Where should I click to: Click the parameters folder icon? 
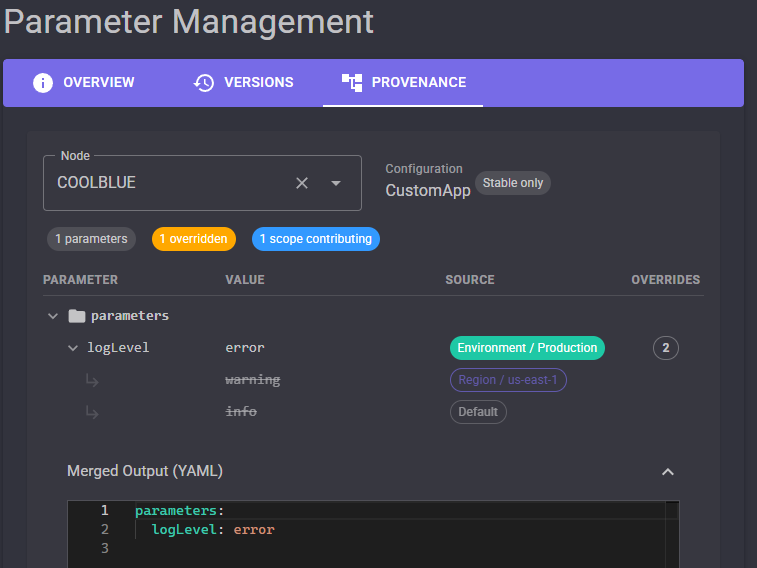[77, 316]
